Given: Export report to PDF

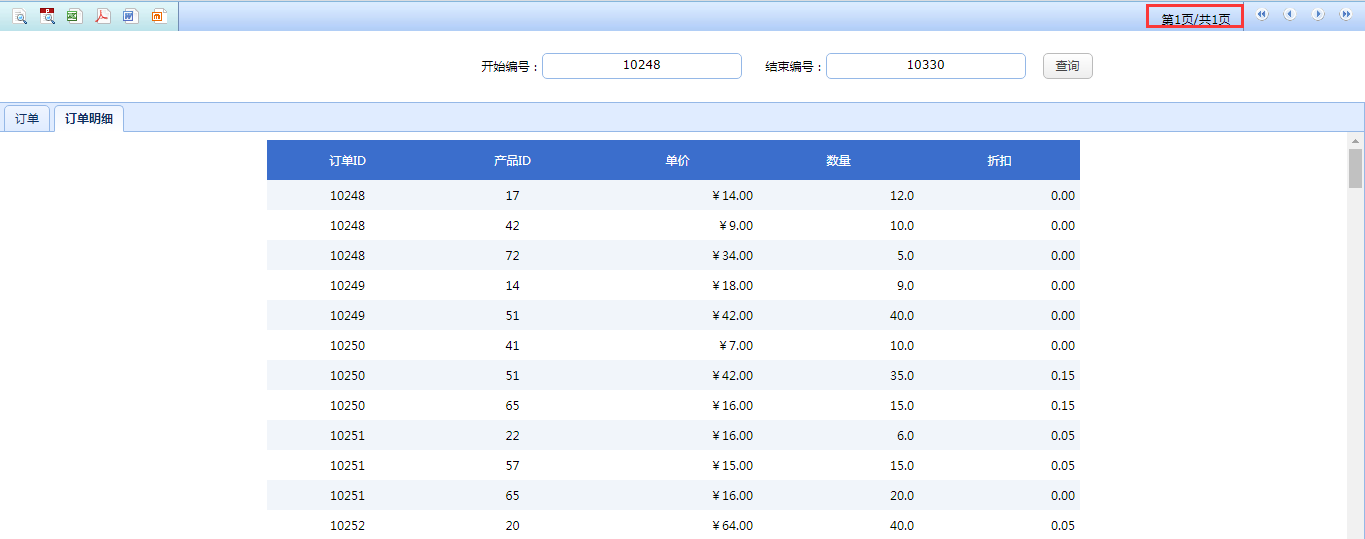Looking at the screenshot, I should (x=102, y=16).
